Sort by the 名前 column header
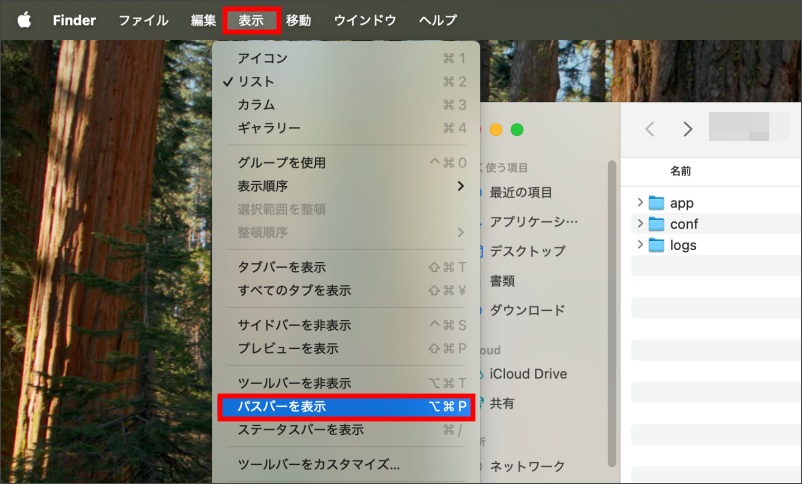Screen dimensions: 802x484 pyautogui.click(x=681, y=171)
